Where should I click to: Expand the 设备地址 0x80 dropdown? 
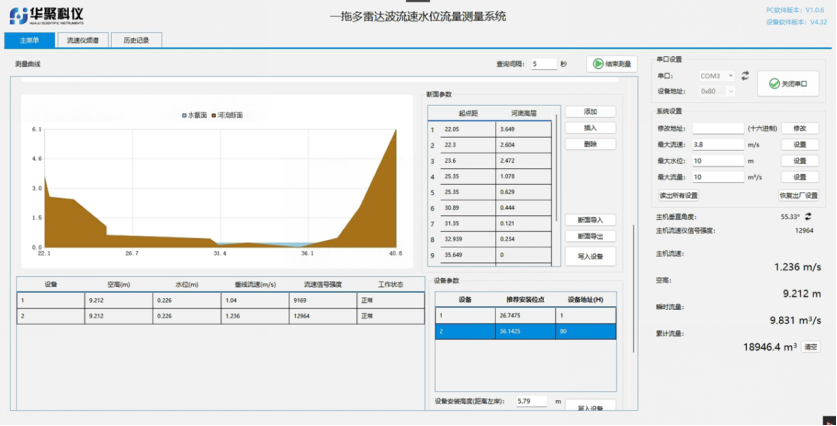(x=716, y=91)
